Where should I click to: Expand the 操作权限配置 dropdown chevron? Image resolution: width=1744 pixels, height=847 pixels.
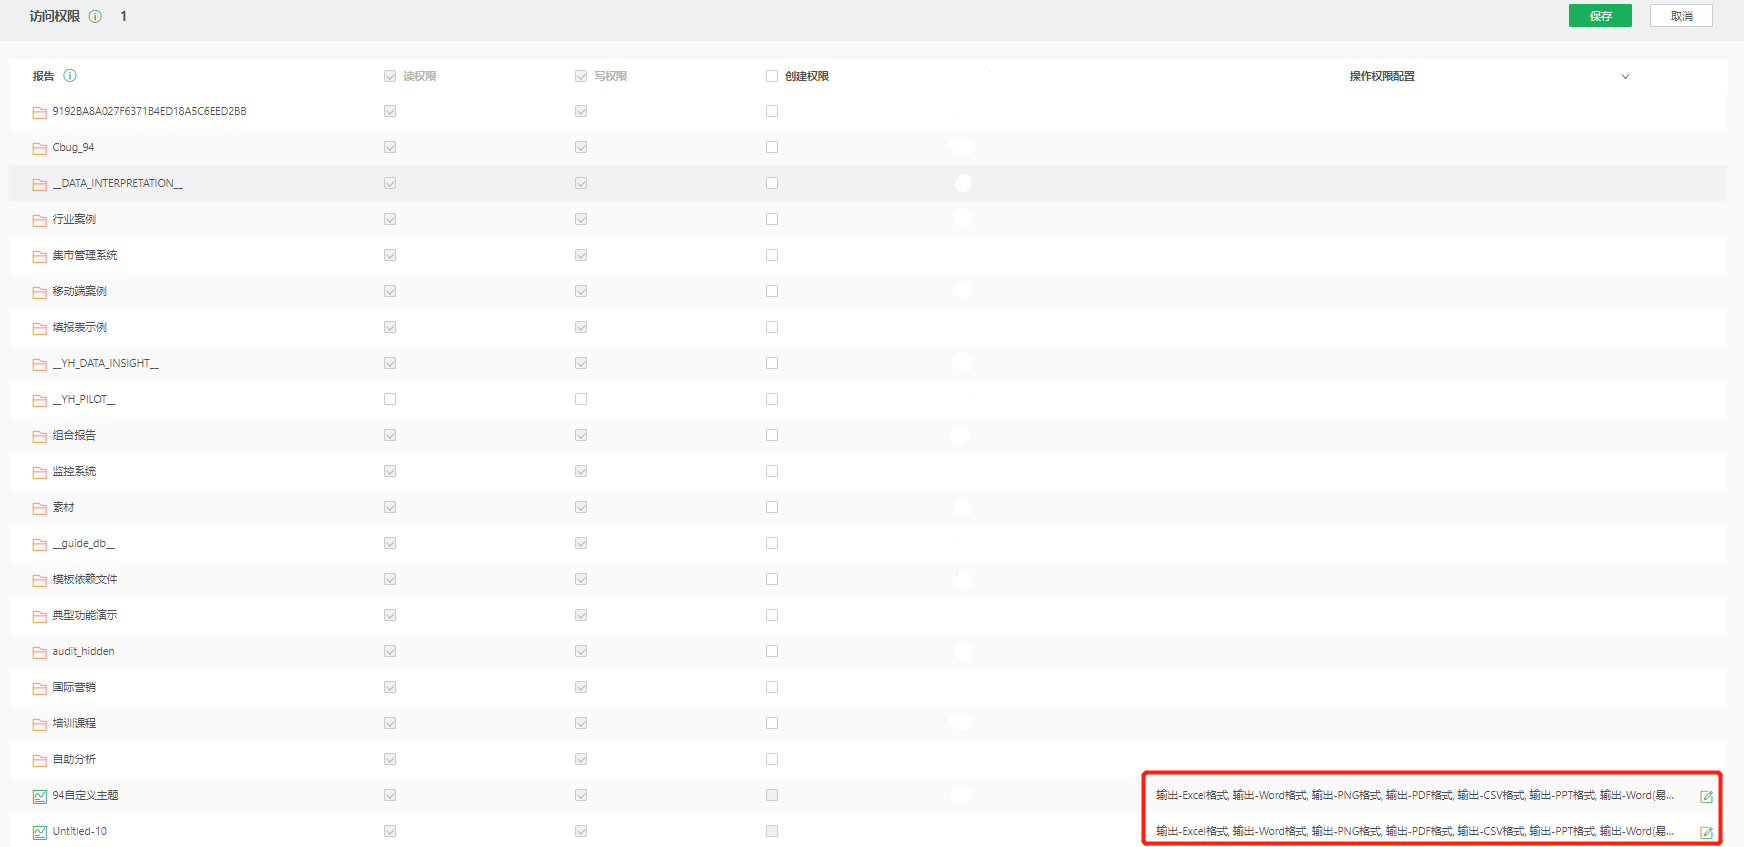(x=1625, y=76)
